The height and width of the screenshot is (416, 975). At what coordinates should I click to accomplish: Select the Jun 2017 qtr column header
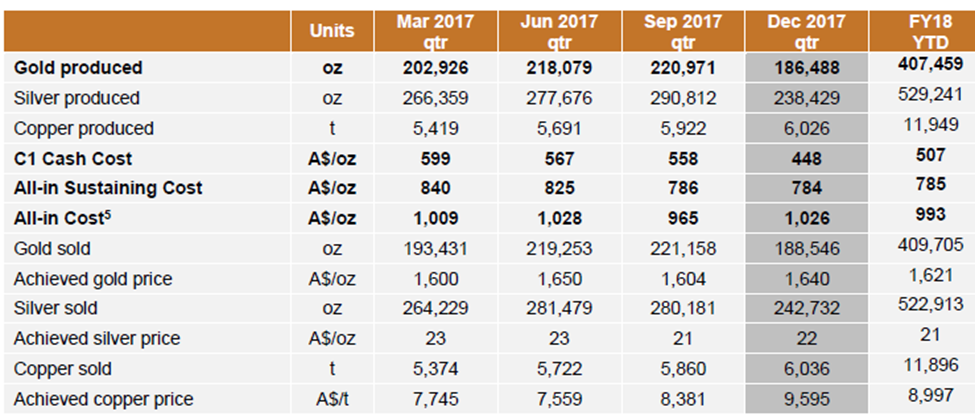(559, 31)
